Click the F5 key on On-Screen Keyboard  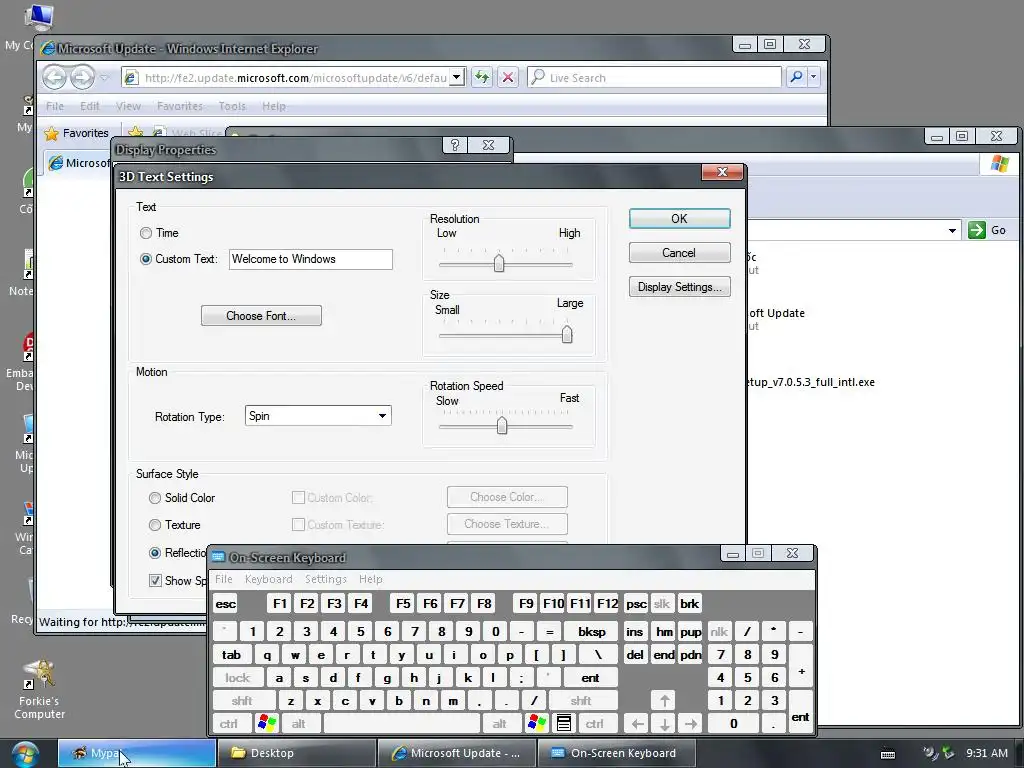[403, 603]
